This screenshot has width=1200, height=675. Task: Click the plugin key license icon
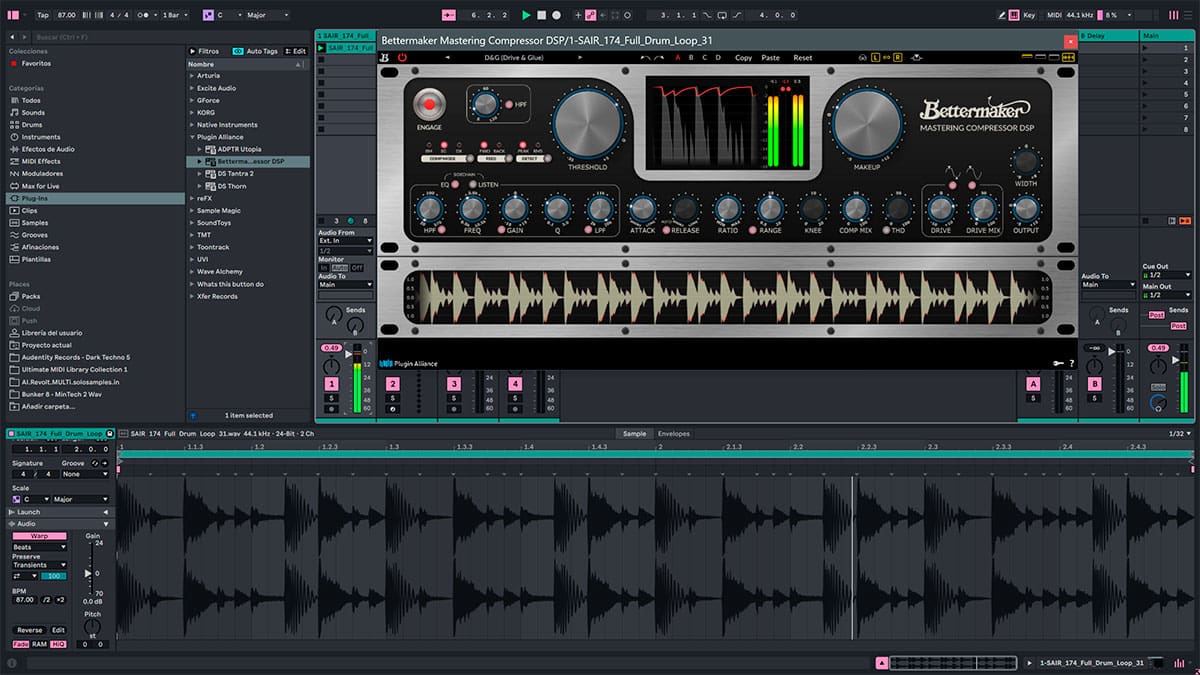coord(1056,364)
